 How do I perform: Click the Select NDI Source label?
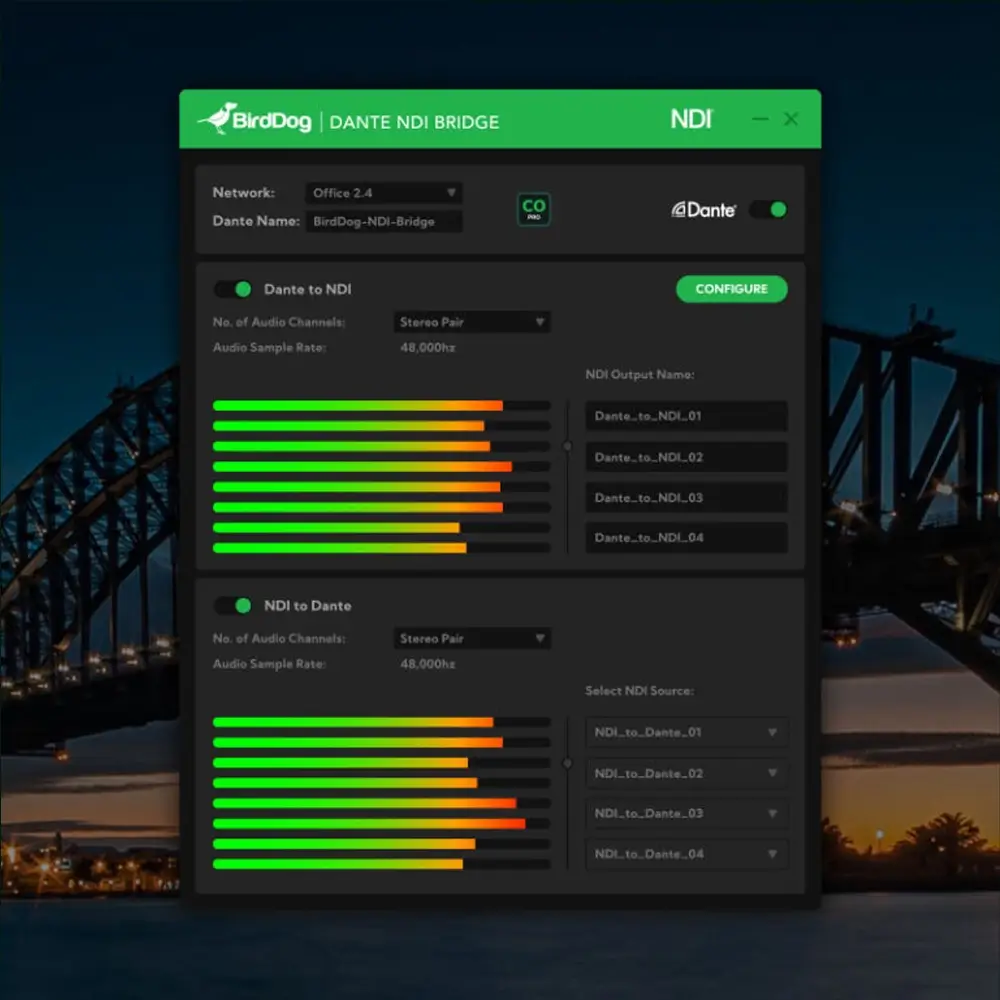tap(640, 691)
